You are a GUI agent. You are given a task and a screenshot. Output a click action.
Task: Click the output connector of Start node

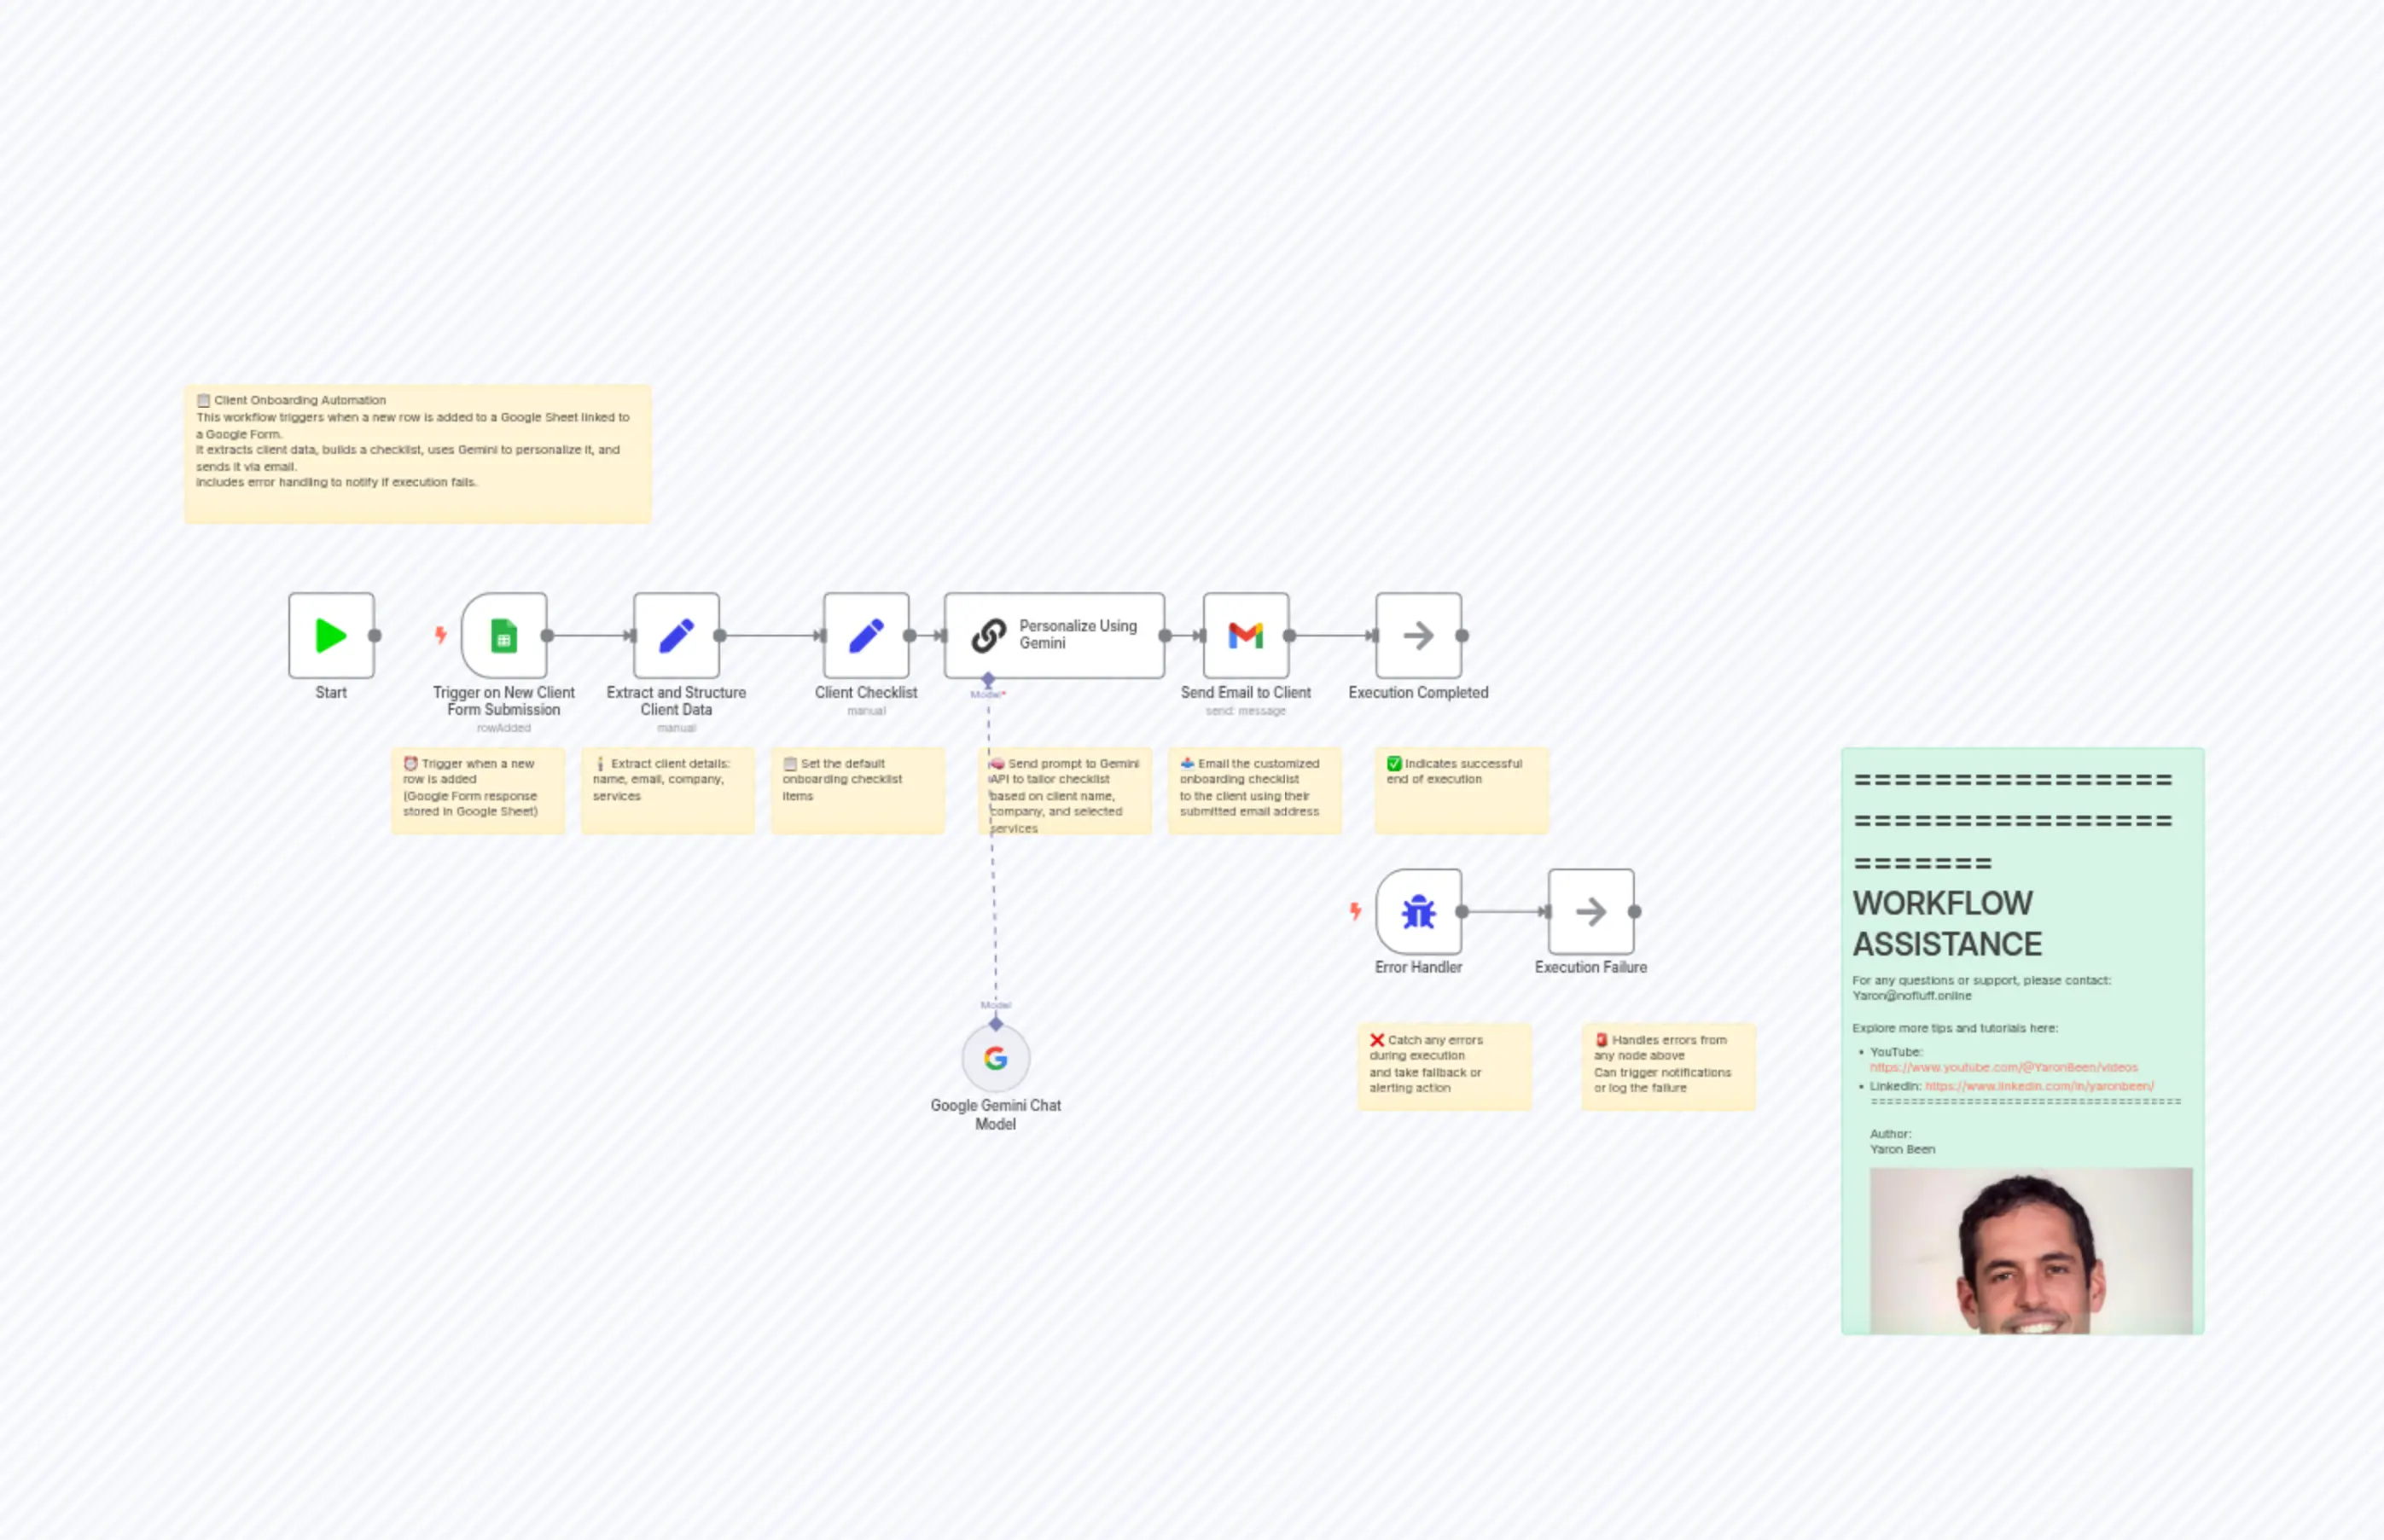(375, 636)
